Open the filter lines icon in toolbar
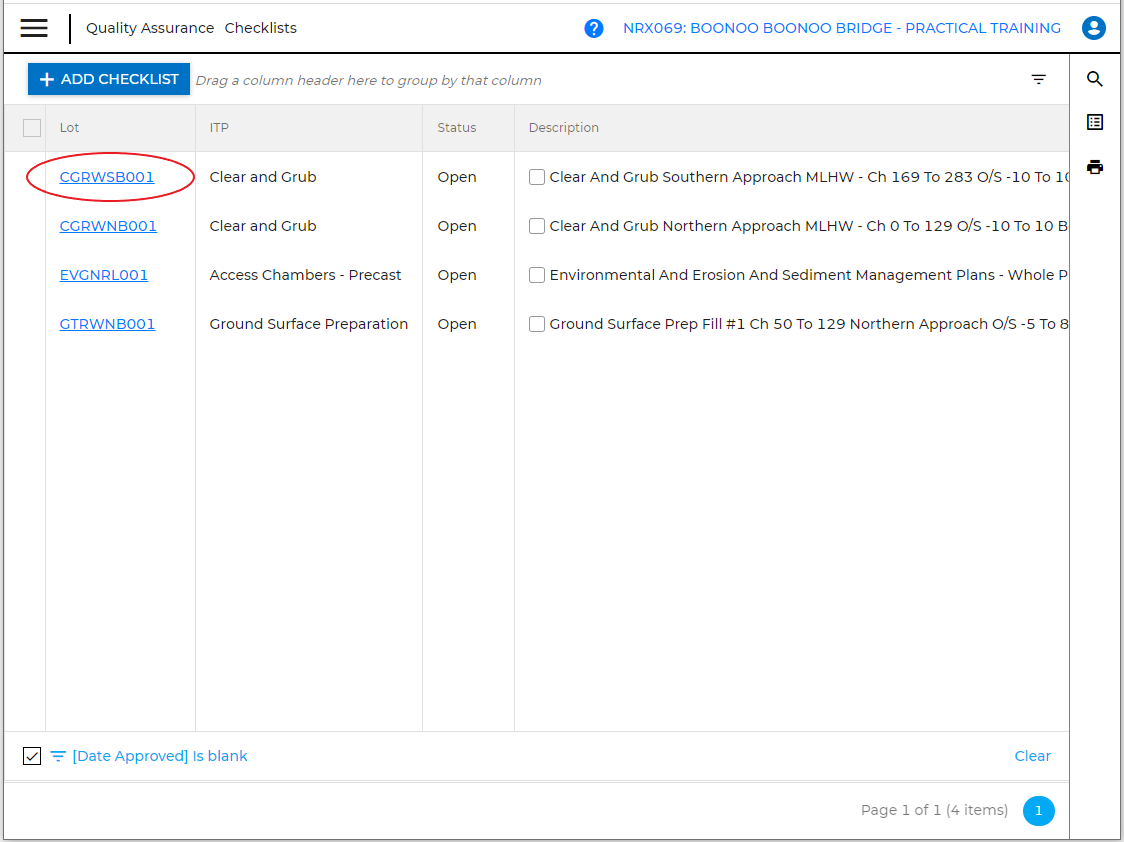 click(x=1039, y=80)
